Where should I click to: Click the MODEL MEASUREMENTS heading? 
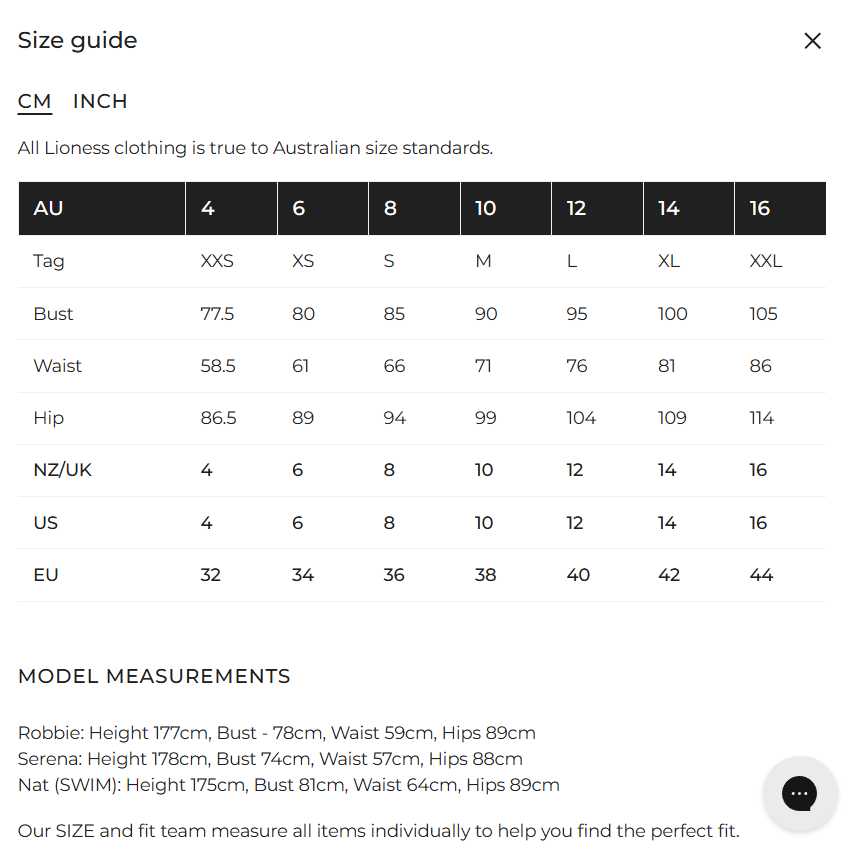click(154, 676)
